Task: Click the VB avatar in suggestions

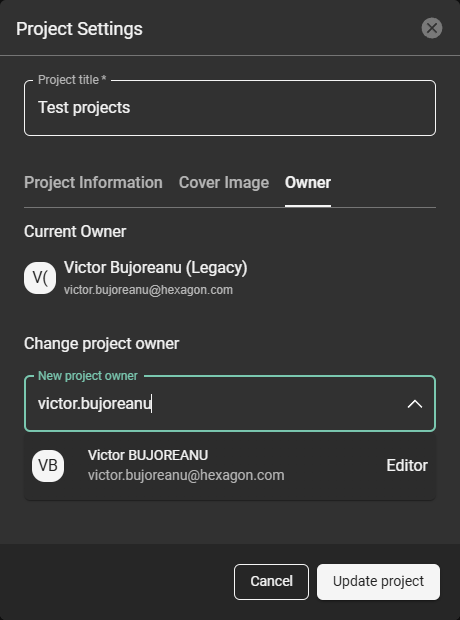Action: point(48,466)
